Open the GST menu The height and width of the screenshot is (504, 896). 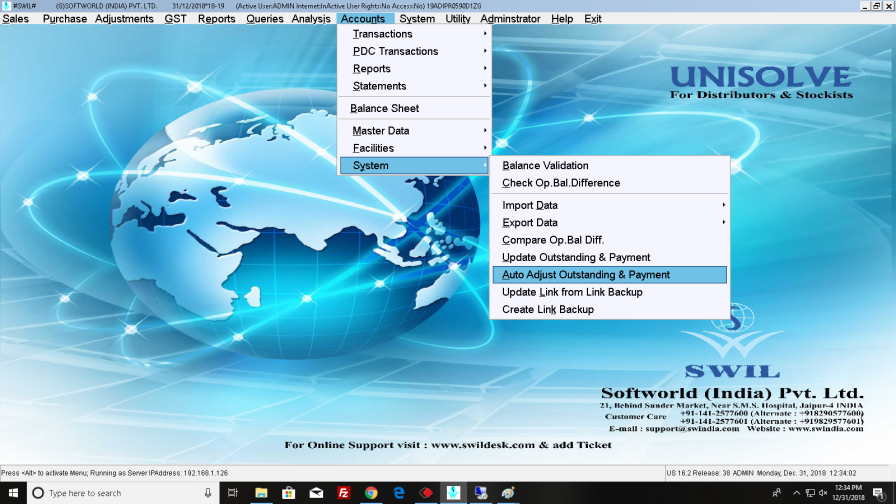pos(175,19)
